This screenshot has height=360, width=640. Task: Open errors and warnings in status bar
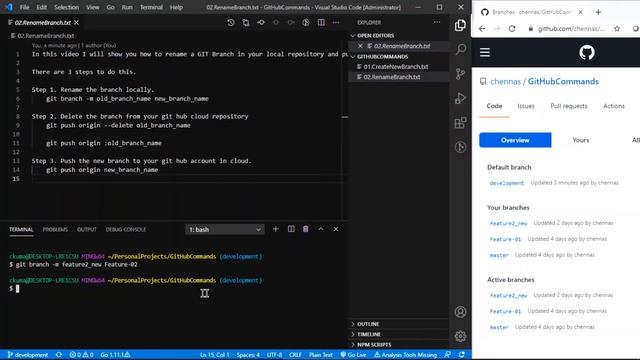pyautogui.click(x=81, y=355)
